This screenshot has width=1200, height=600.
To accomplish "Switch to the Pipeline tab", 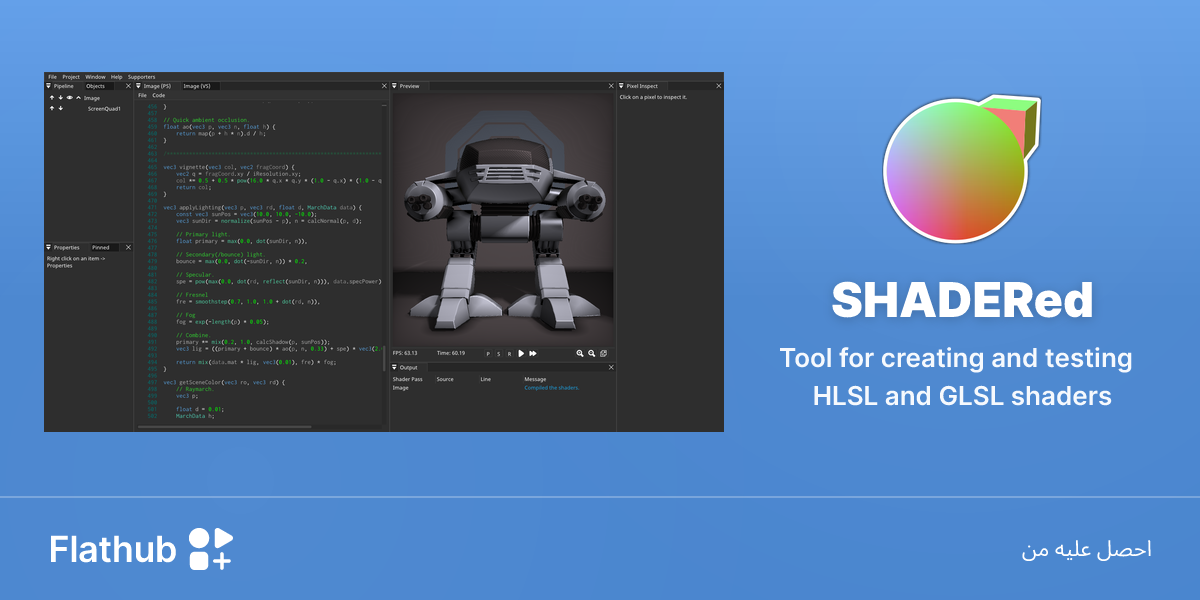I will click(x=64, y=86).
